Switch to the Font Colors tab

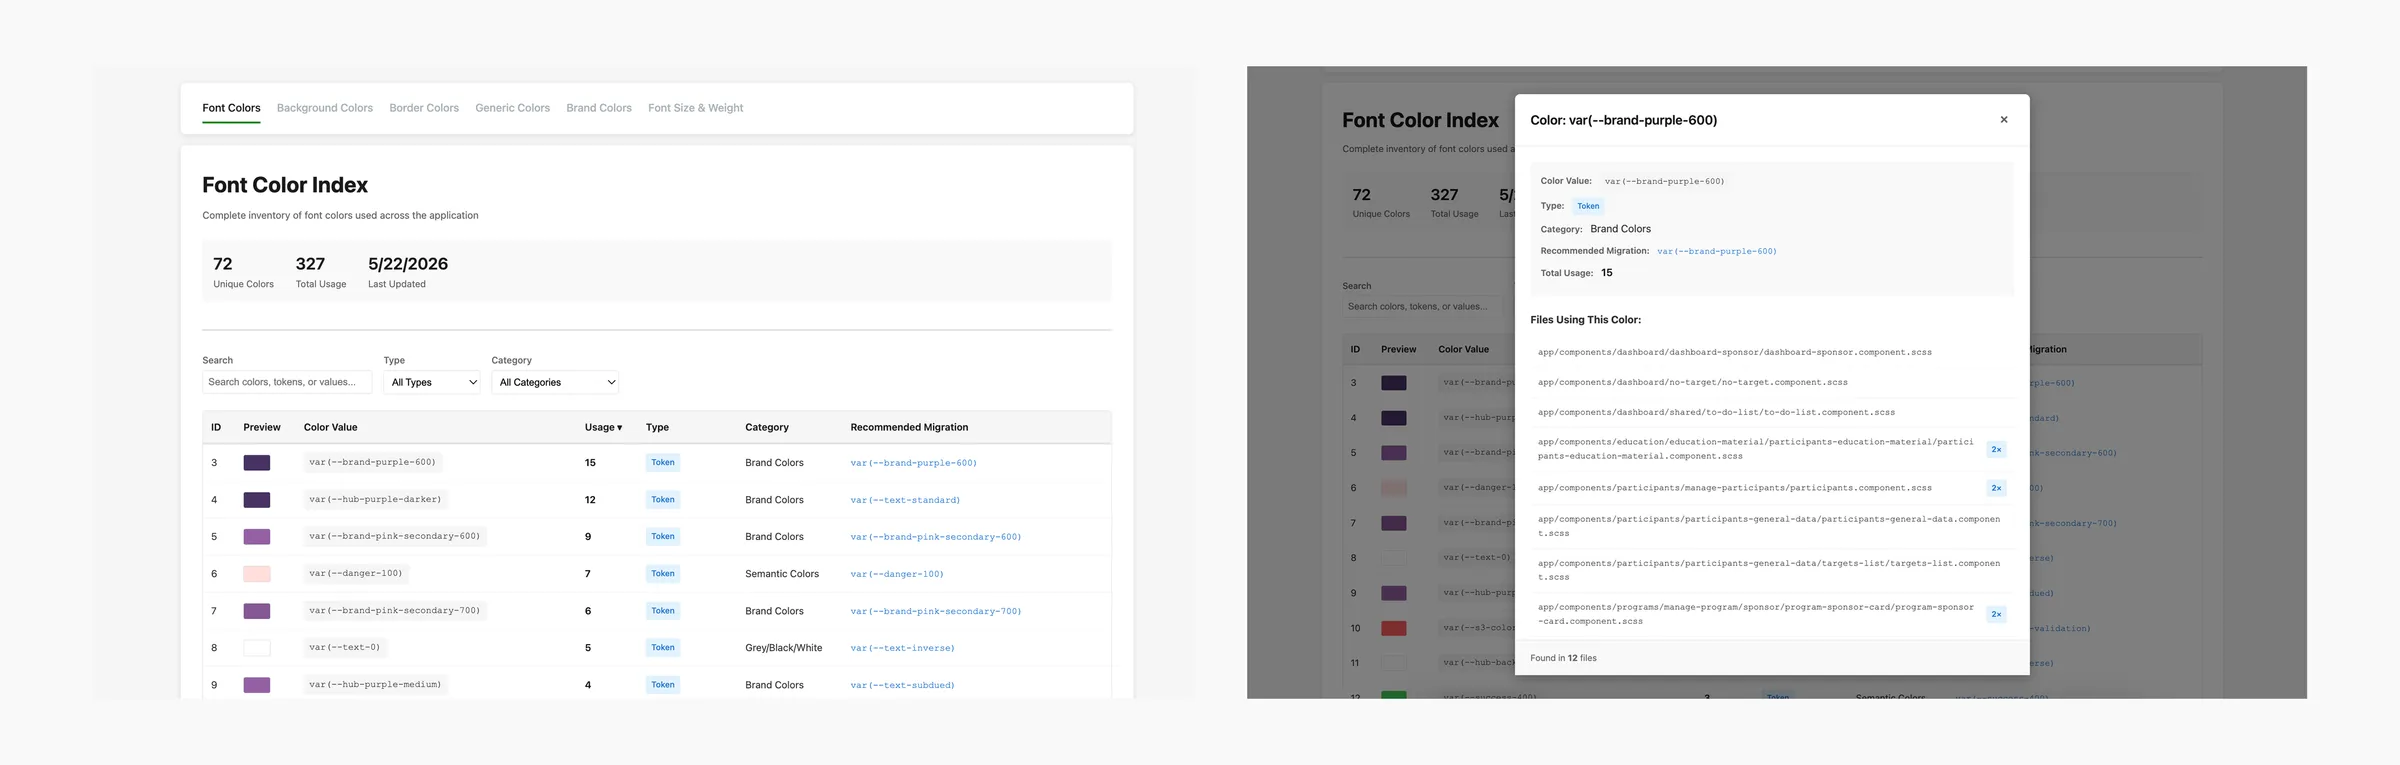pos(231,108)
